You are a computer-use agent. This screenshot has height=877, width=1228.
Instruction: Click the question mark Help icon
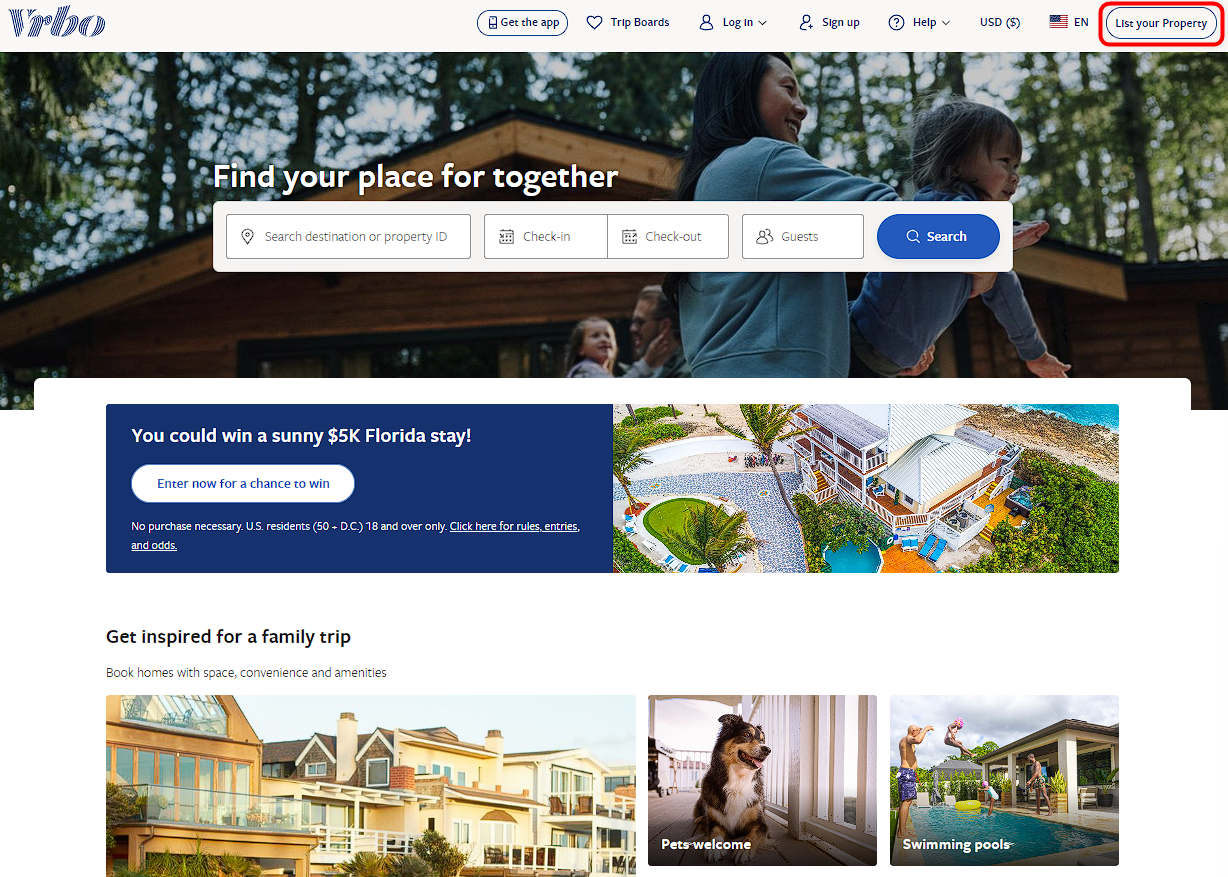click(x=896, y=22)
